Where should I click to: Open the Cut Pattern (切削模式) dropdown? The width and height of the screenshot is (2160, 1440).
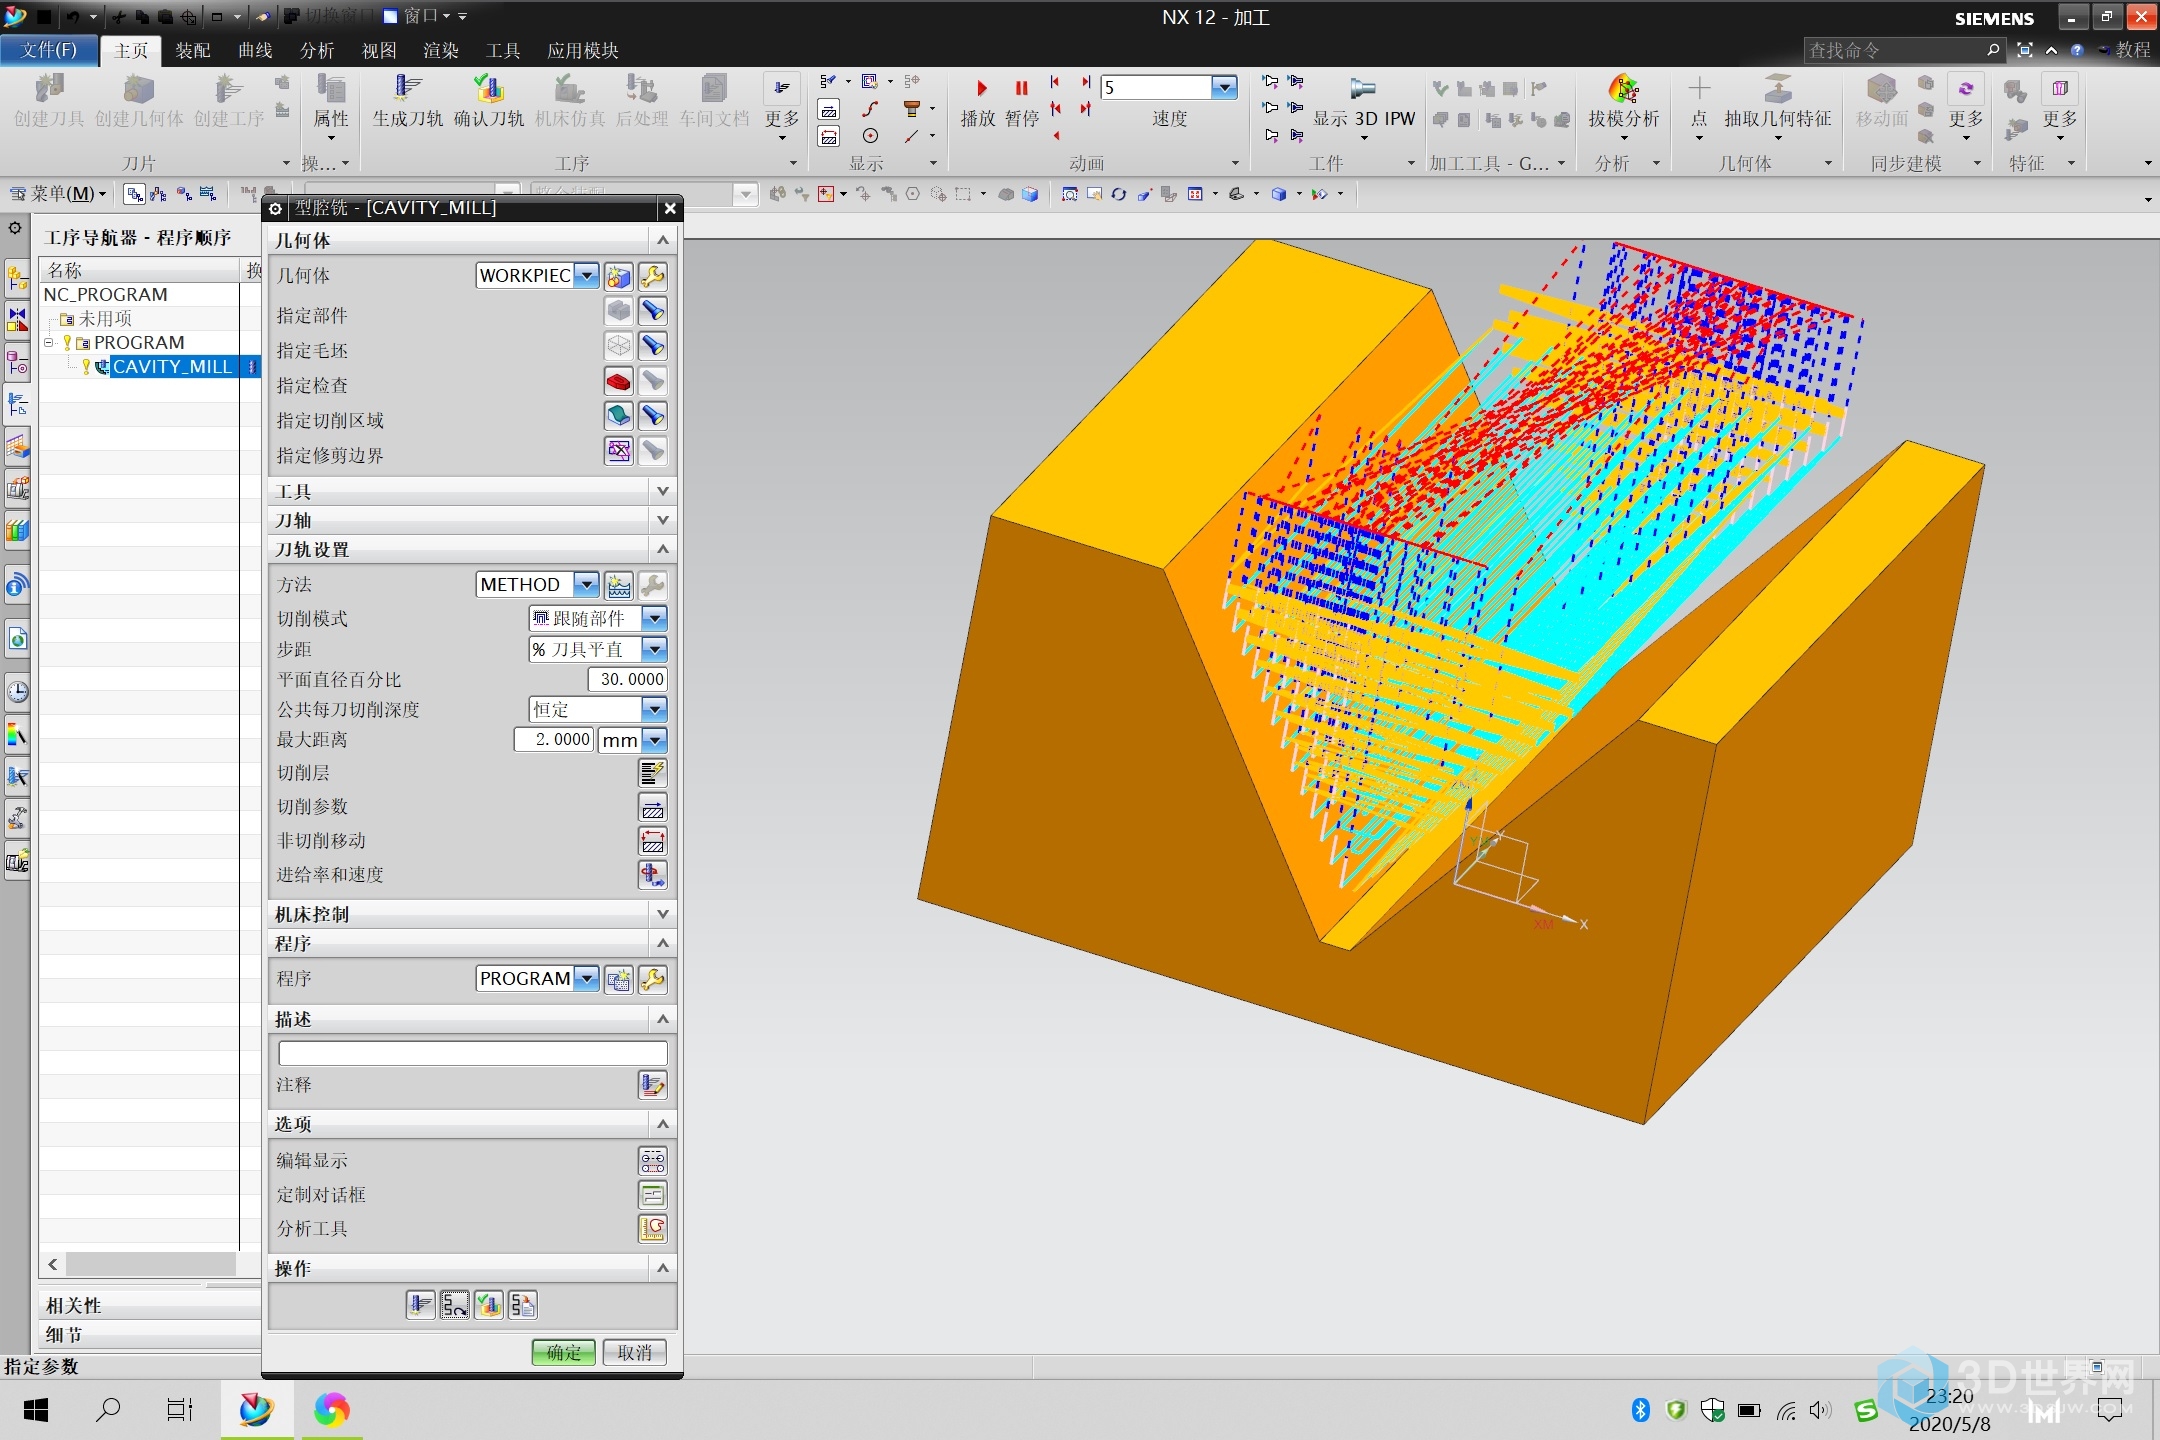click(654, 618)
